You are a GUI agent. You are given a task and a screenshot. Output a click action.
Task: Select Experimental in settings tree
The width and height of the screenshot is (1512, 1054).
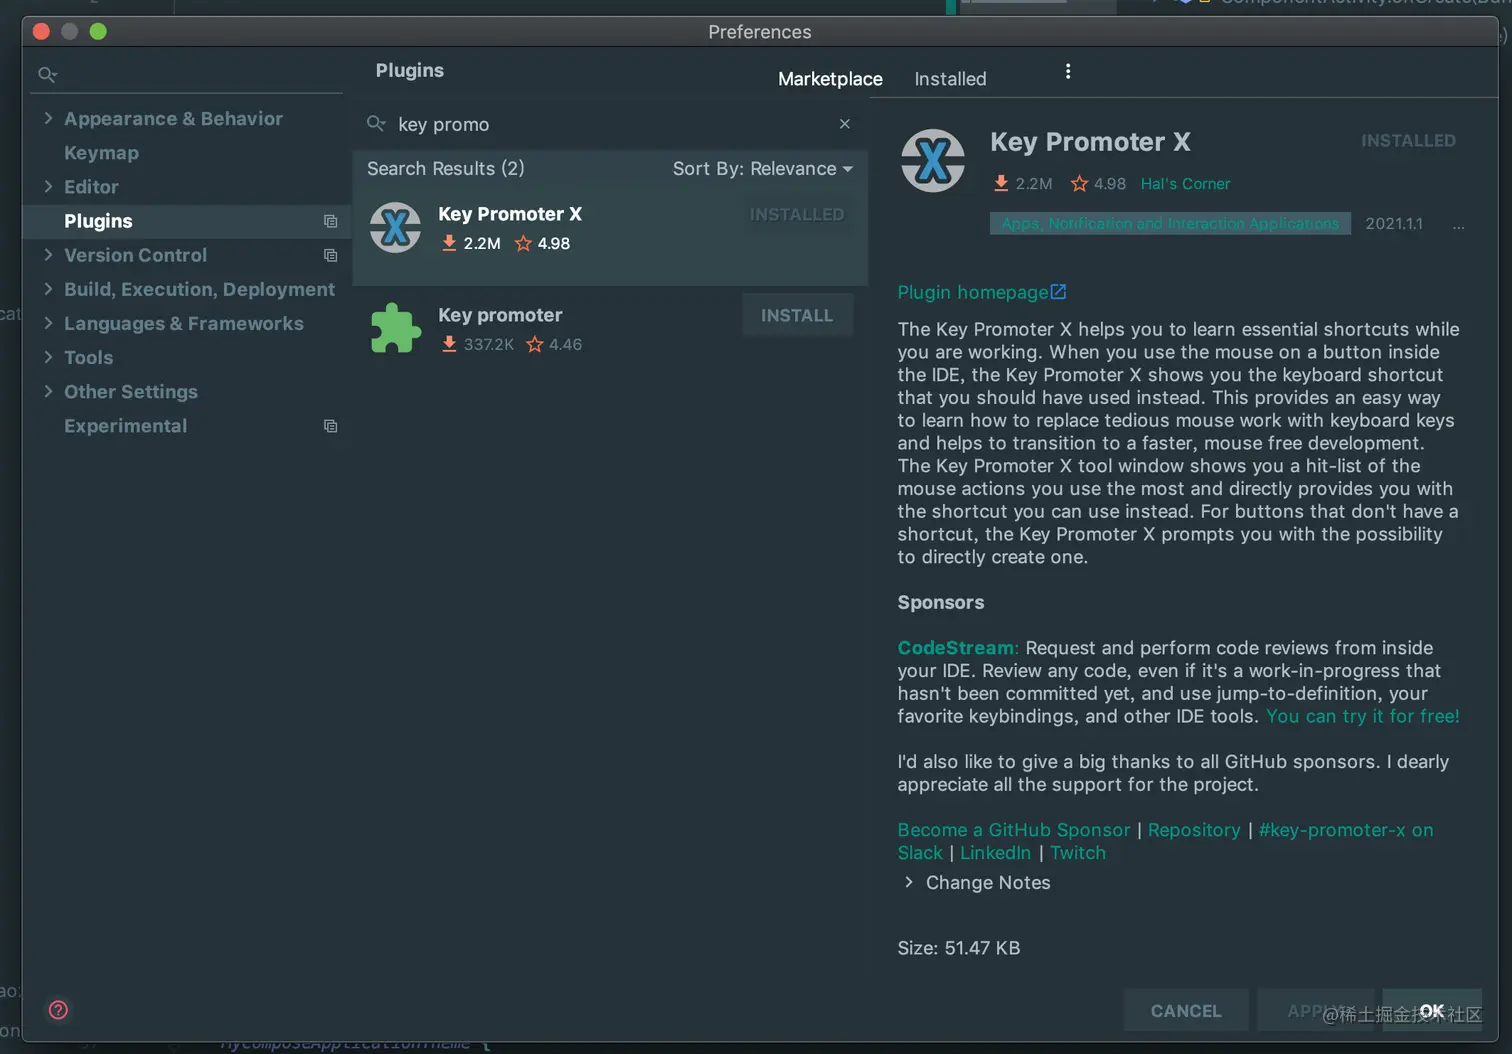[125, 426]
